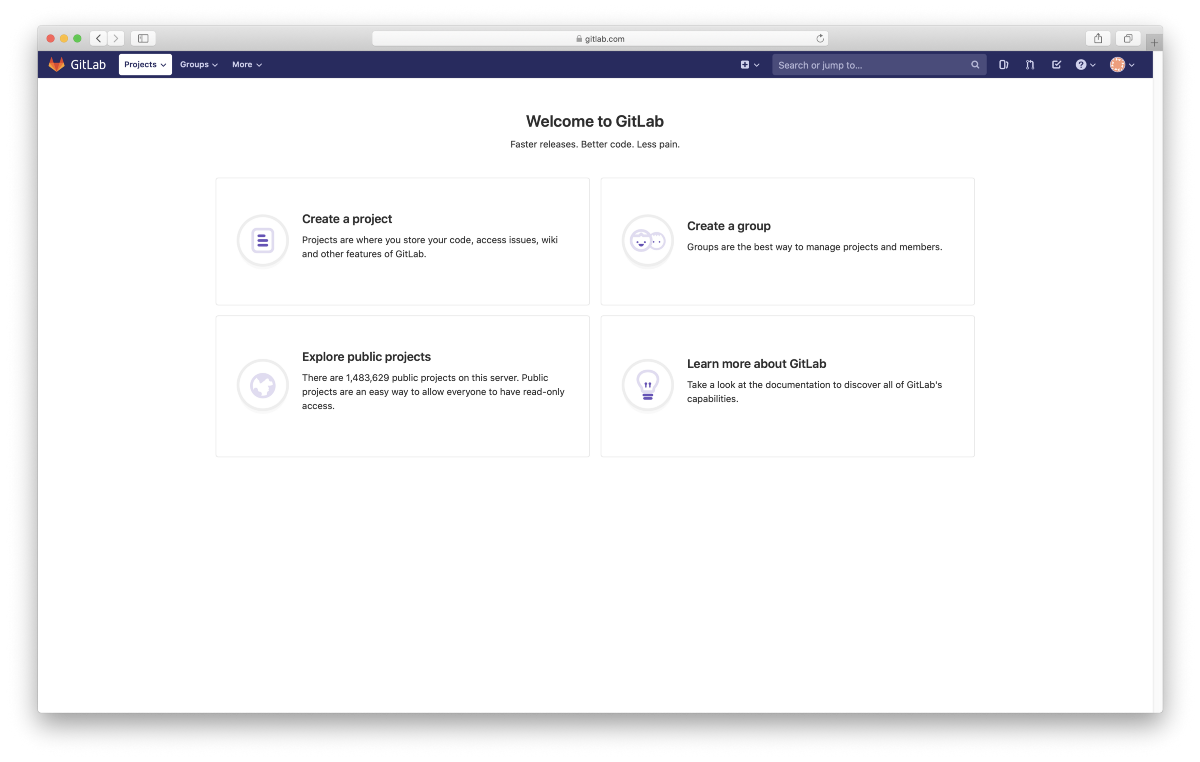1200x762 pixels.
Task: Open a new tab with plus button
Action: (x=1154, y=42)
